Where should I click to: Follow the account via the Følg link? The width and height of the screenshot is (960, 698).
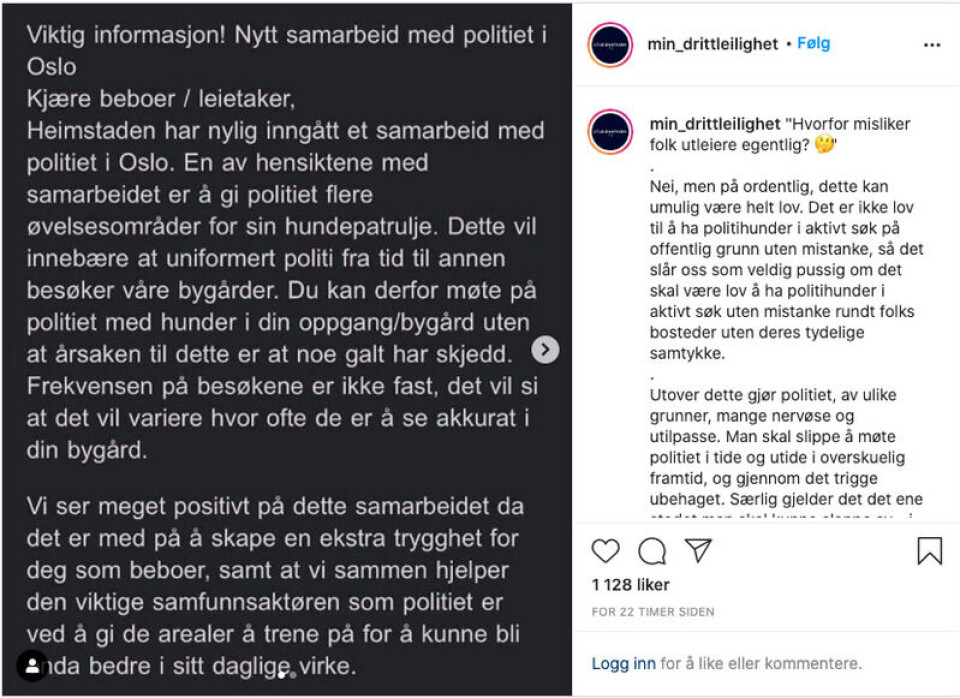[813, 44]
